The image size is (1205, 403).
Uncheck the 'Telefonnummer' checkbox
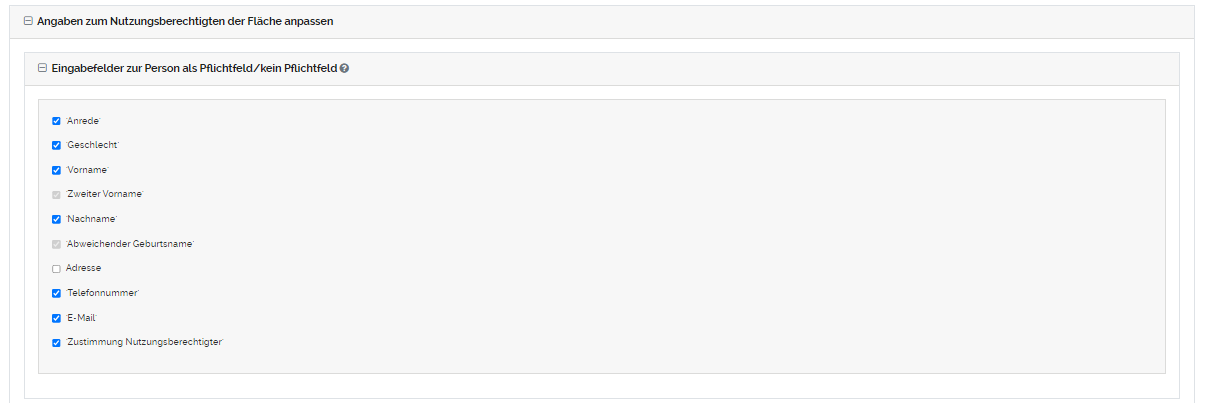tap(56, 293)
